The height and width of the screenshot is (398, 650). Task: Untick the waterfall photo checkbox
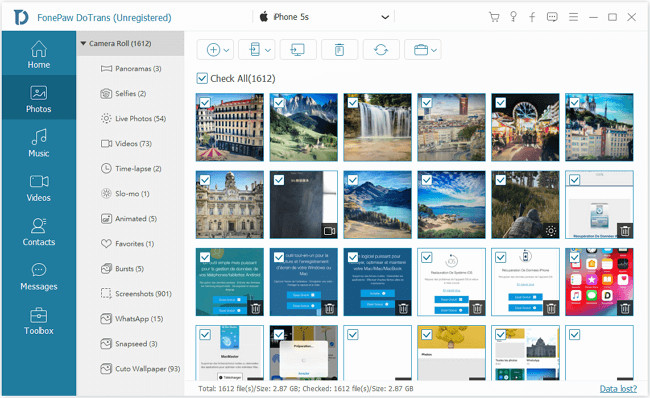[x=353, y=102]
